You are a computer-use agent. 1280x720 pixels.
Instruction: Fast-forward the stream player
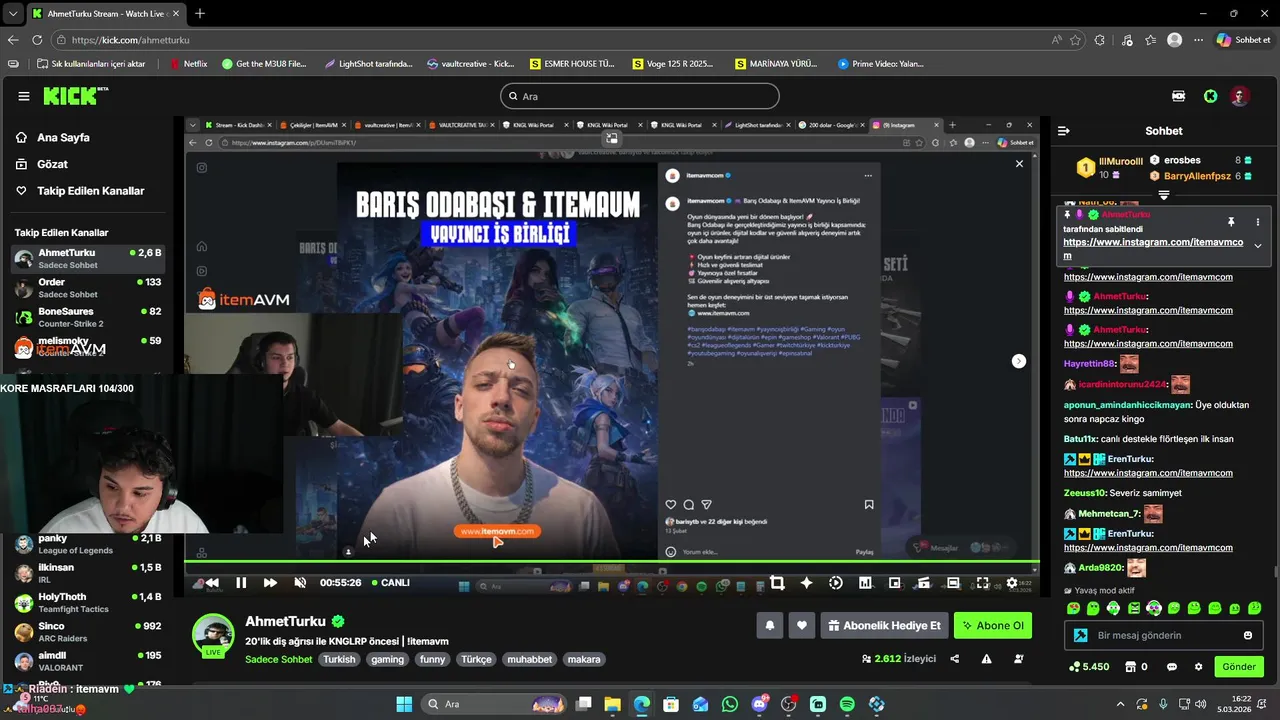[270, 583]
